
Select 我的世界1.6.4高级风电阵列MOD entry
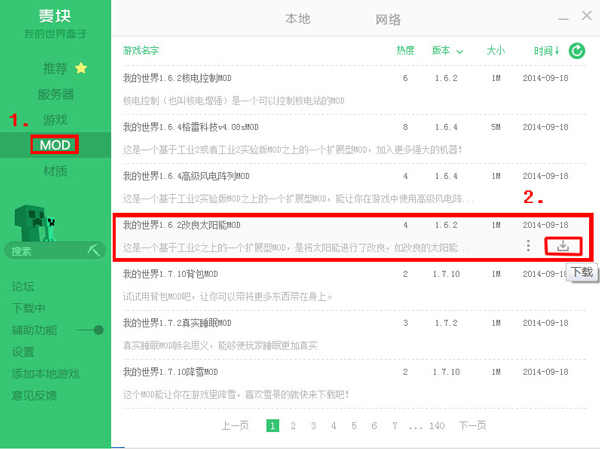186,176
